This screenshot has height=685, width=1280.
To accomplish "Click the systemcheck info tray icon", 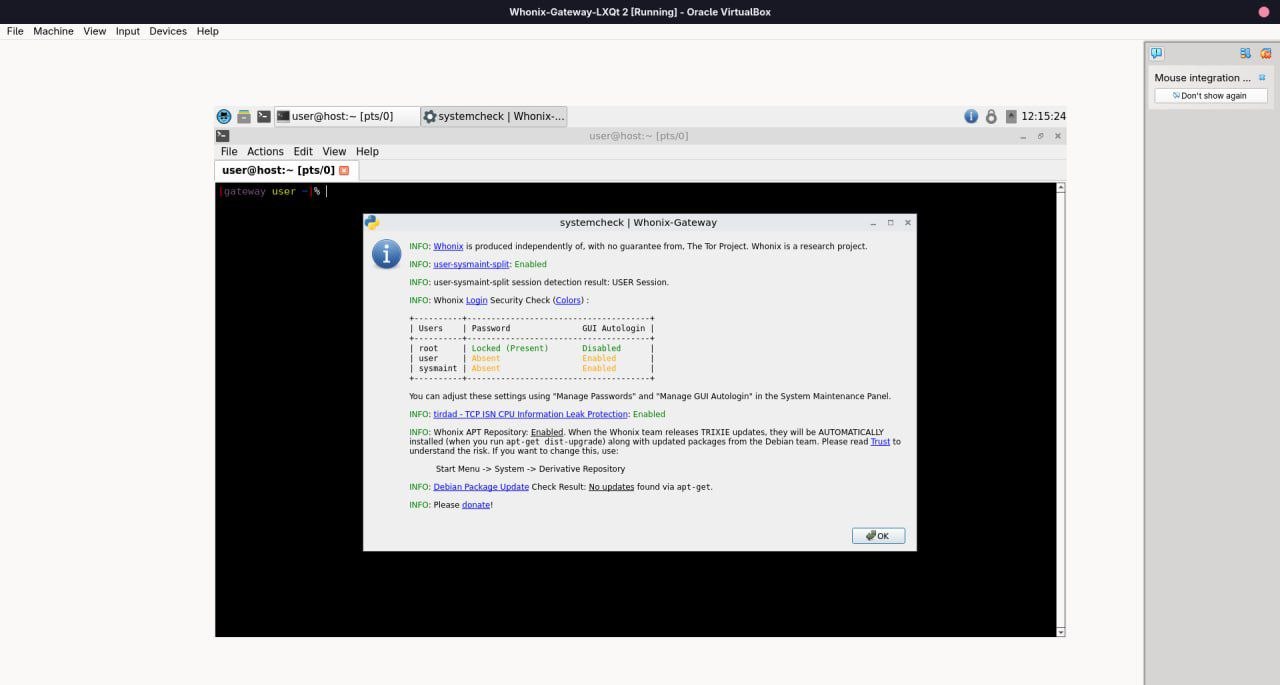I will (x=971, y=116).
